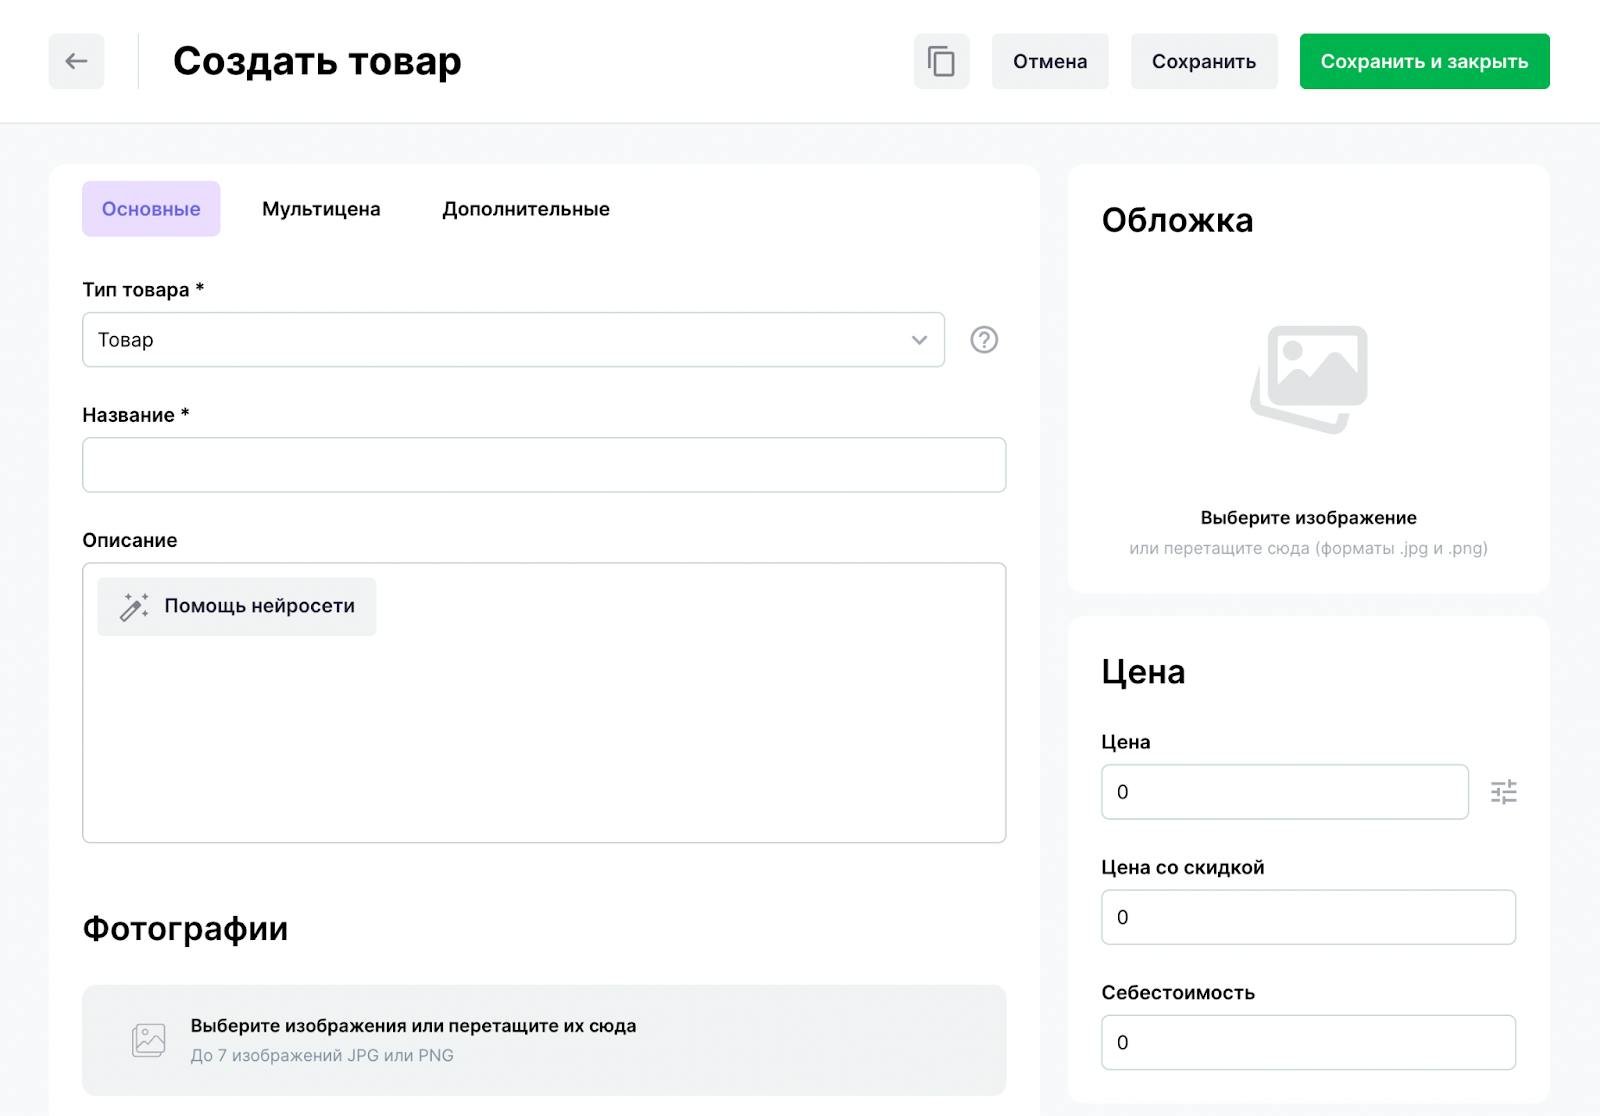Focus the Название input field
This screenshot has width=1600, height=1116.
pyautogui.click(x=544, y=465)
